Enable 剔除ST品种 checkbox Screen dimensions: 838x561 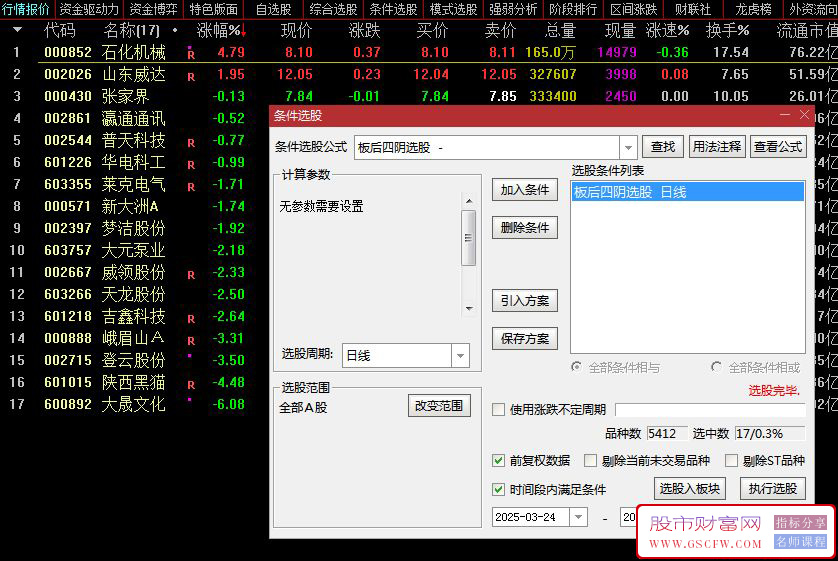pyautogui.click(x=731, y=461)
